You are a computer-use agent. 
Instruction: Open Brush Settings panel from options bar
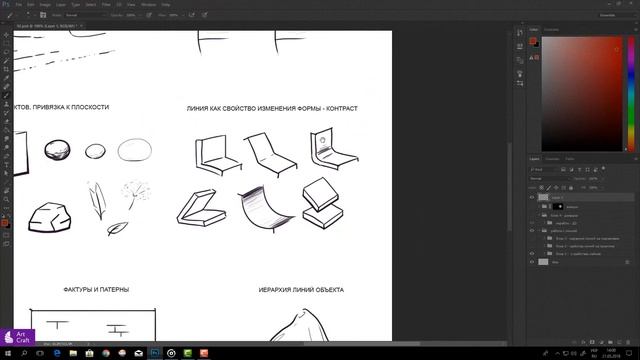(x=43, y=15)
